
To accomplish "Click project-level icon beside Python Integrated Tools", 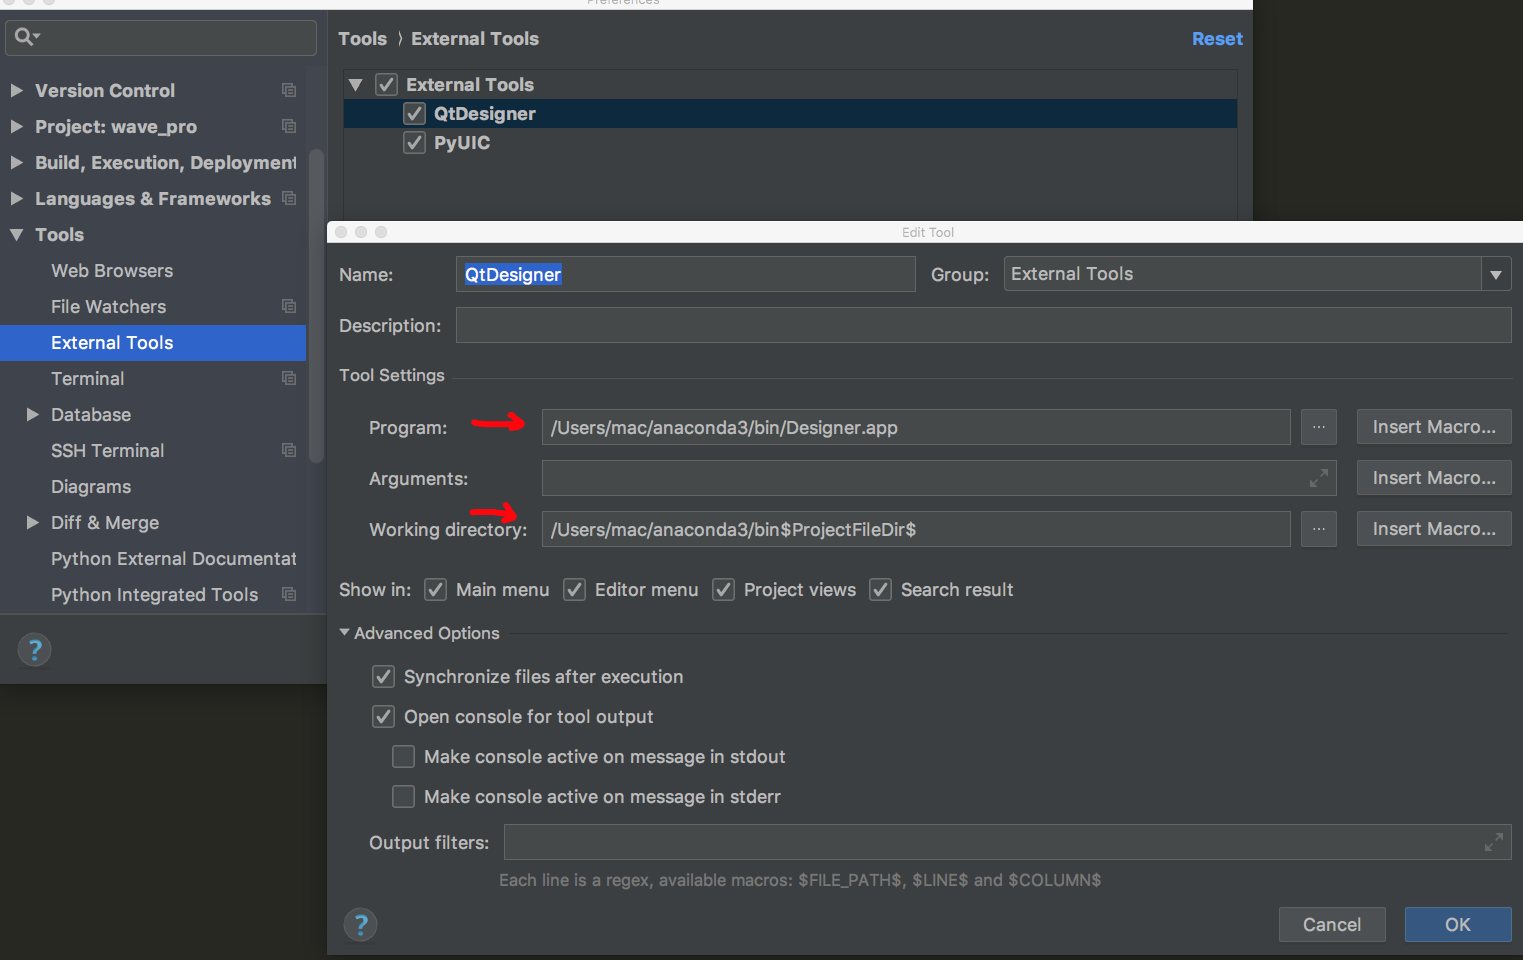I will tap(289, 594).
